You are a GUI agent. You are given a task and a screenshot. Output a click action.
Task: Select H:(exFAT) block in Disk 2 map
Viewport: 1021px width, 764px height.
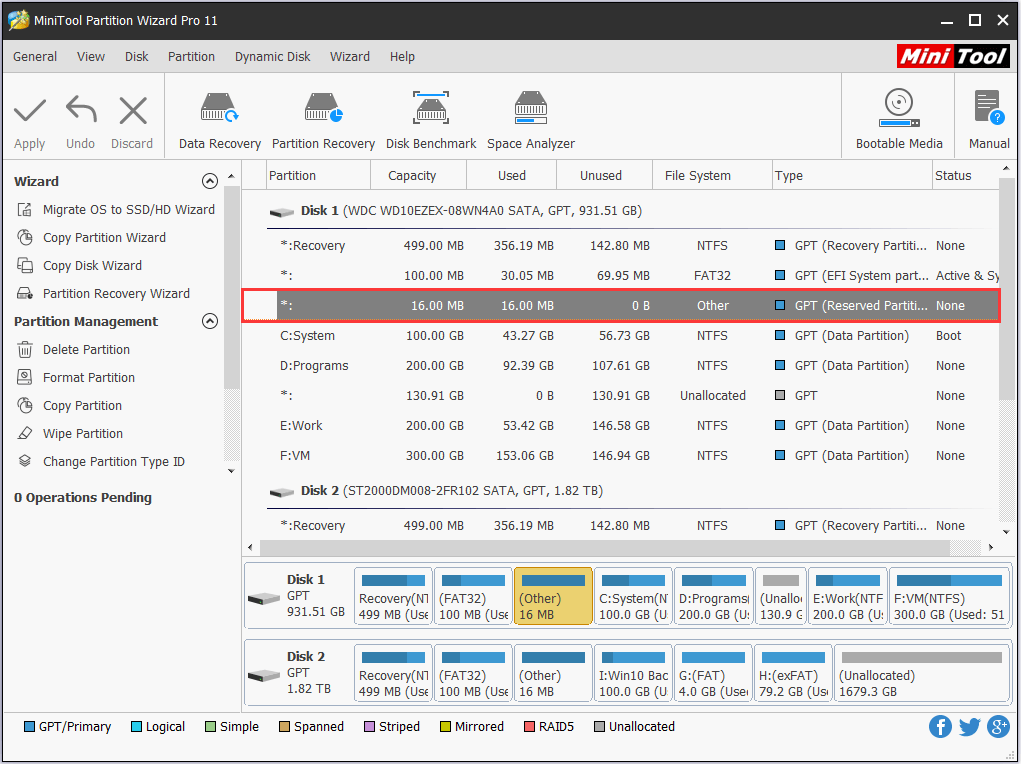pos(793,673)
